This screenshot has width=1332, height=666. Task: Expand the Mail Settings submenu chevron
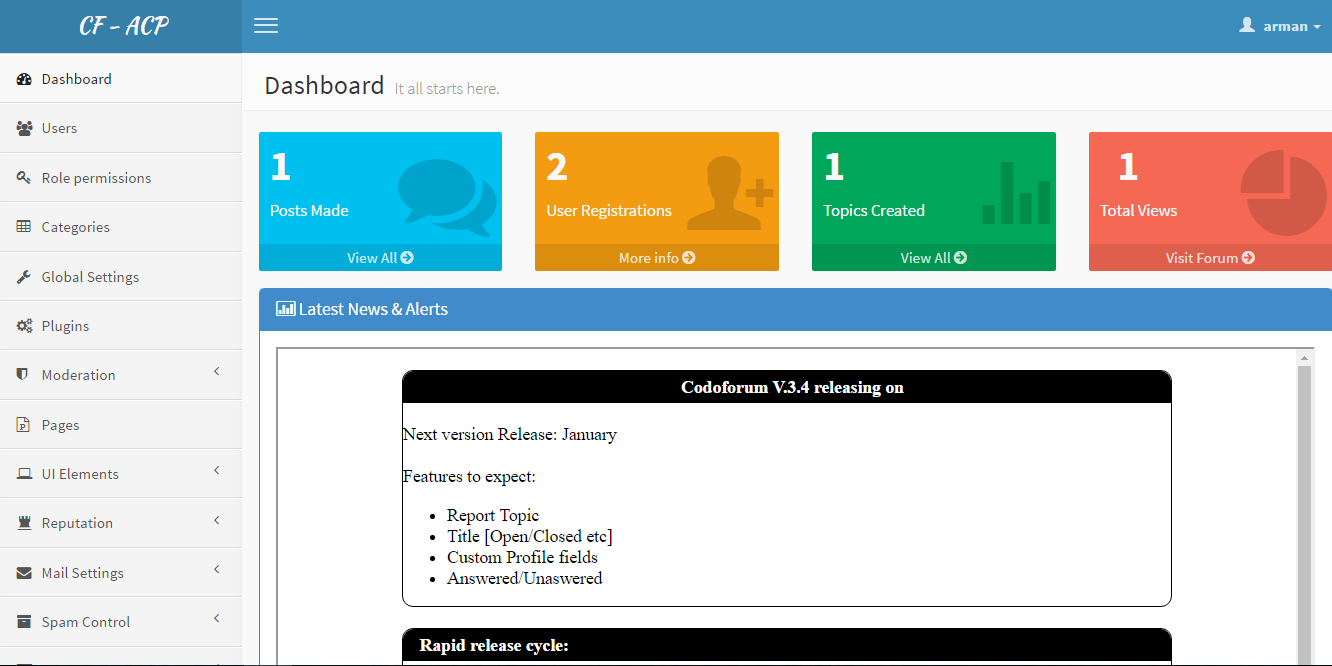217,570
